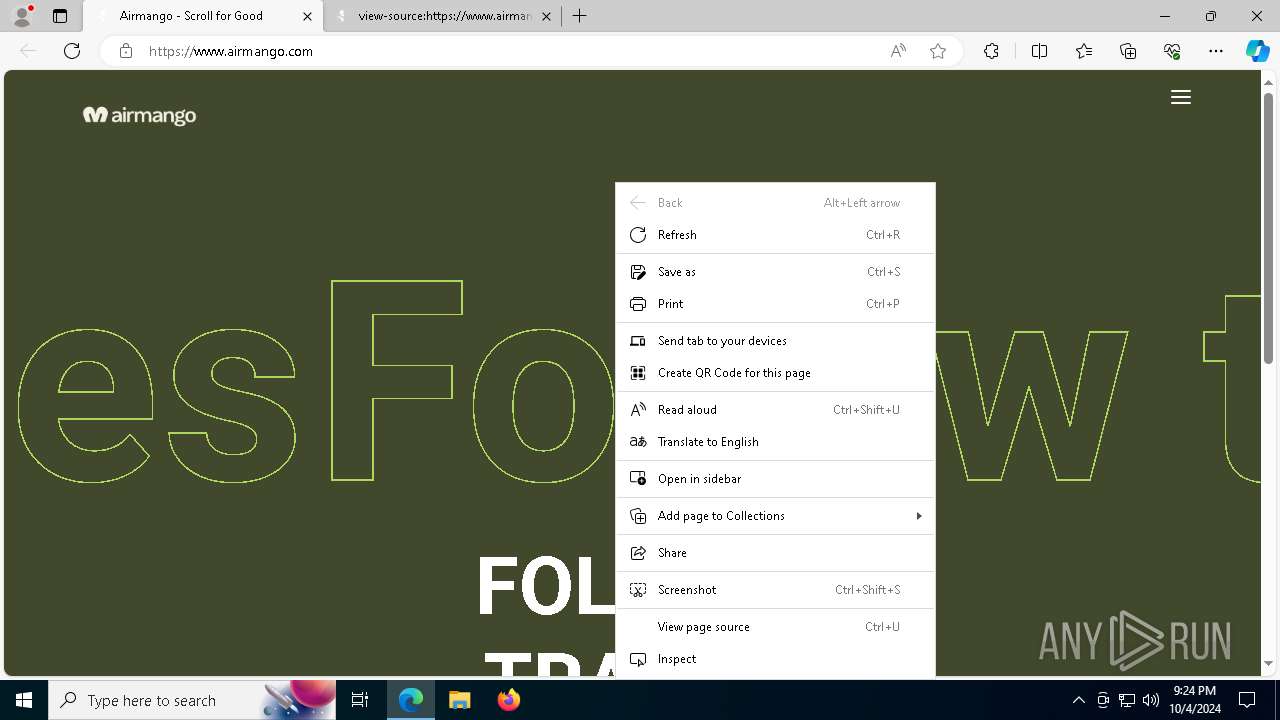Screen dimensions: 1280x720
Task: Focus the address bar URL
Action: tap(231, 51)
